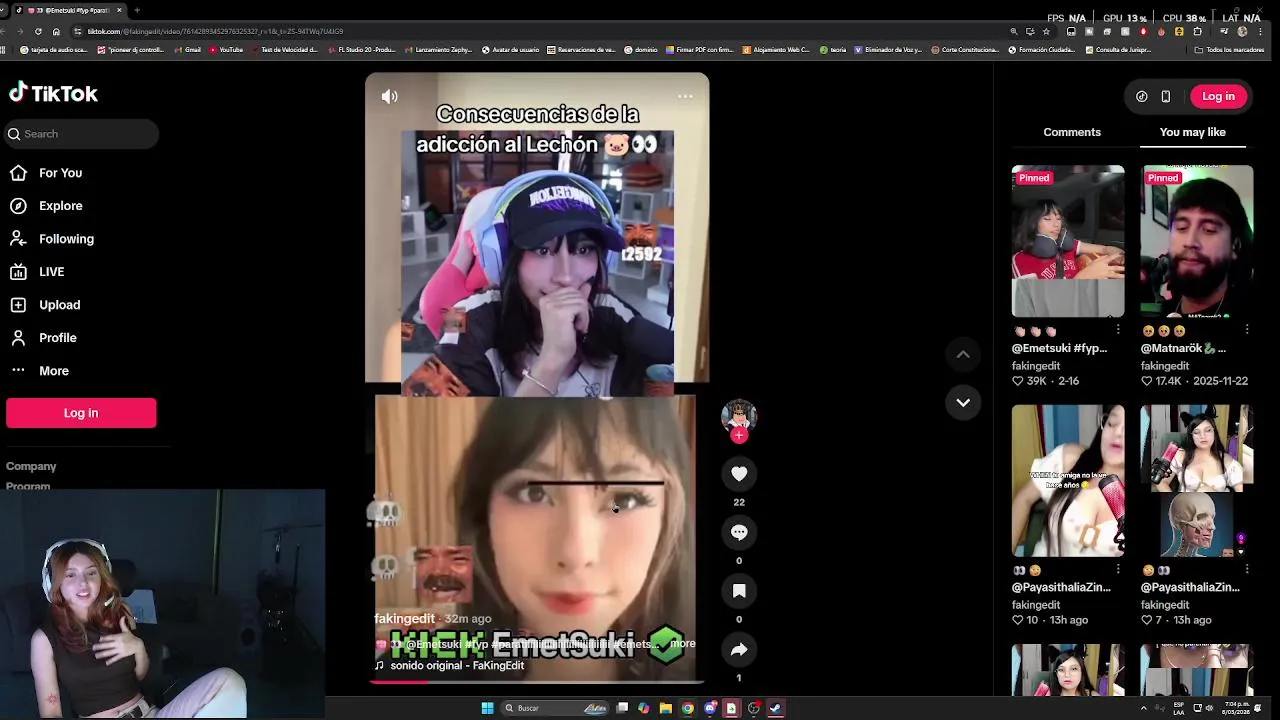Click browser reload button

[38, 31]
